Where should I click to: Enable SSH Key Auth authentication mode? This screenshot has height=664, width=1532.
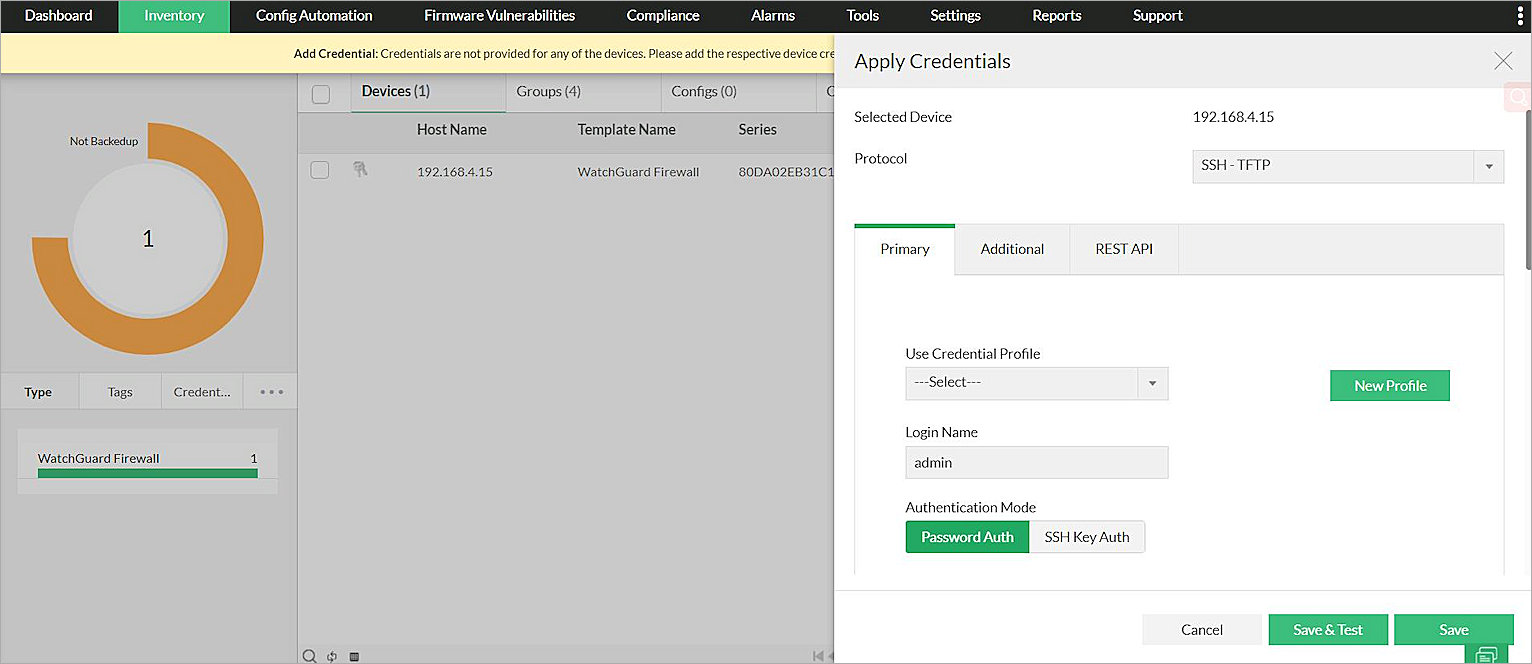coord(1087,537)
